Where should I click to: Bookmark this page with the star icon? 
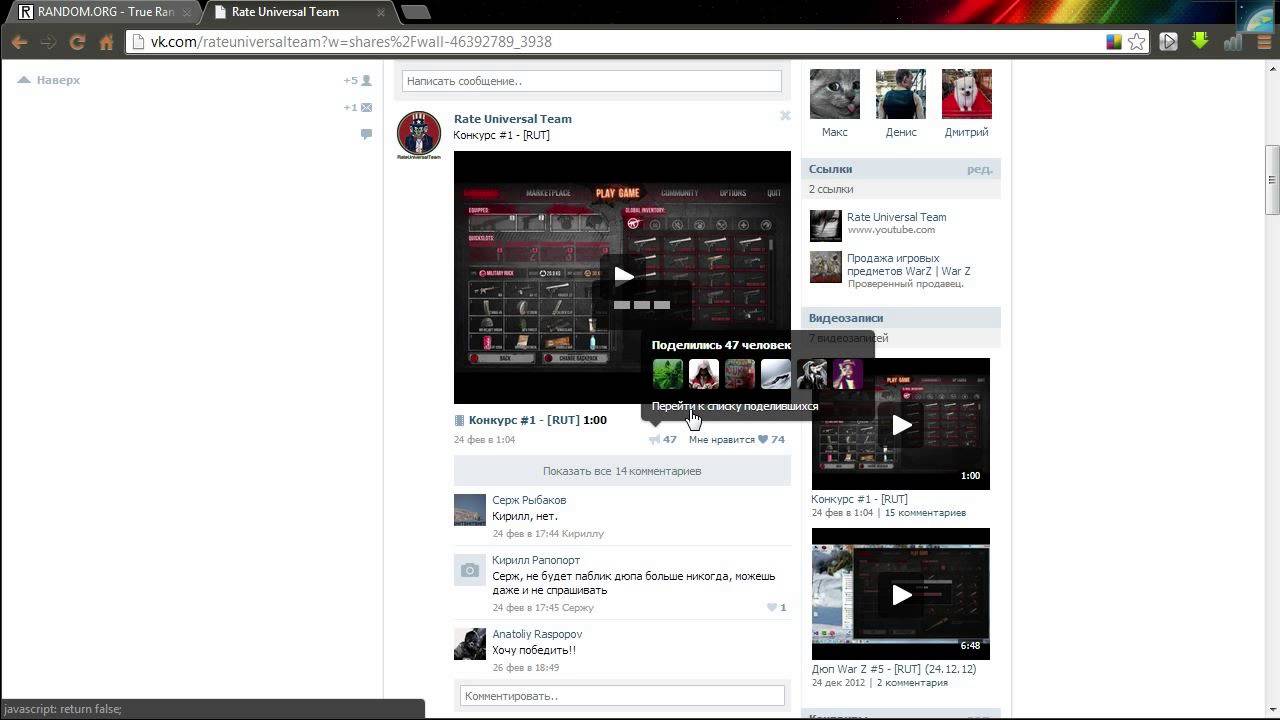click(x=1136, y=42)
